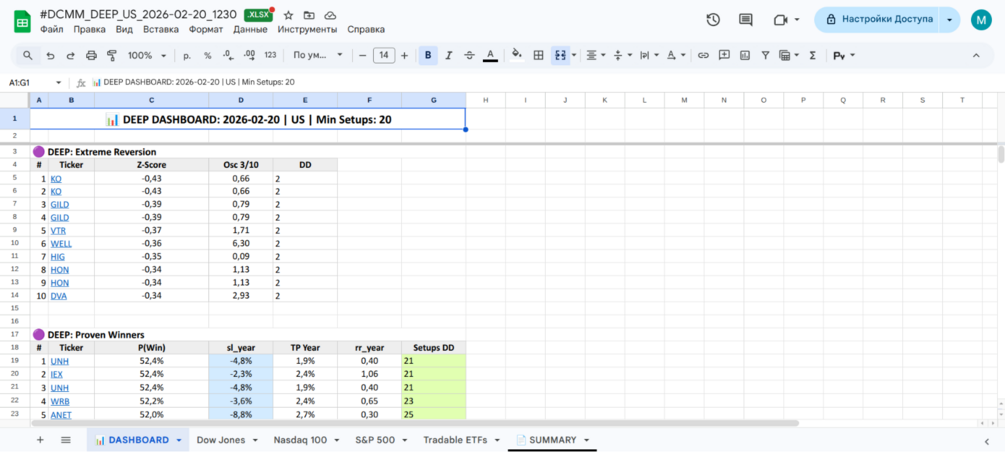Image resolution: width=1005 pixels, height=452 pixels.
Task: Show the all sheets list
Action: pos(65,440)
